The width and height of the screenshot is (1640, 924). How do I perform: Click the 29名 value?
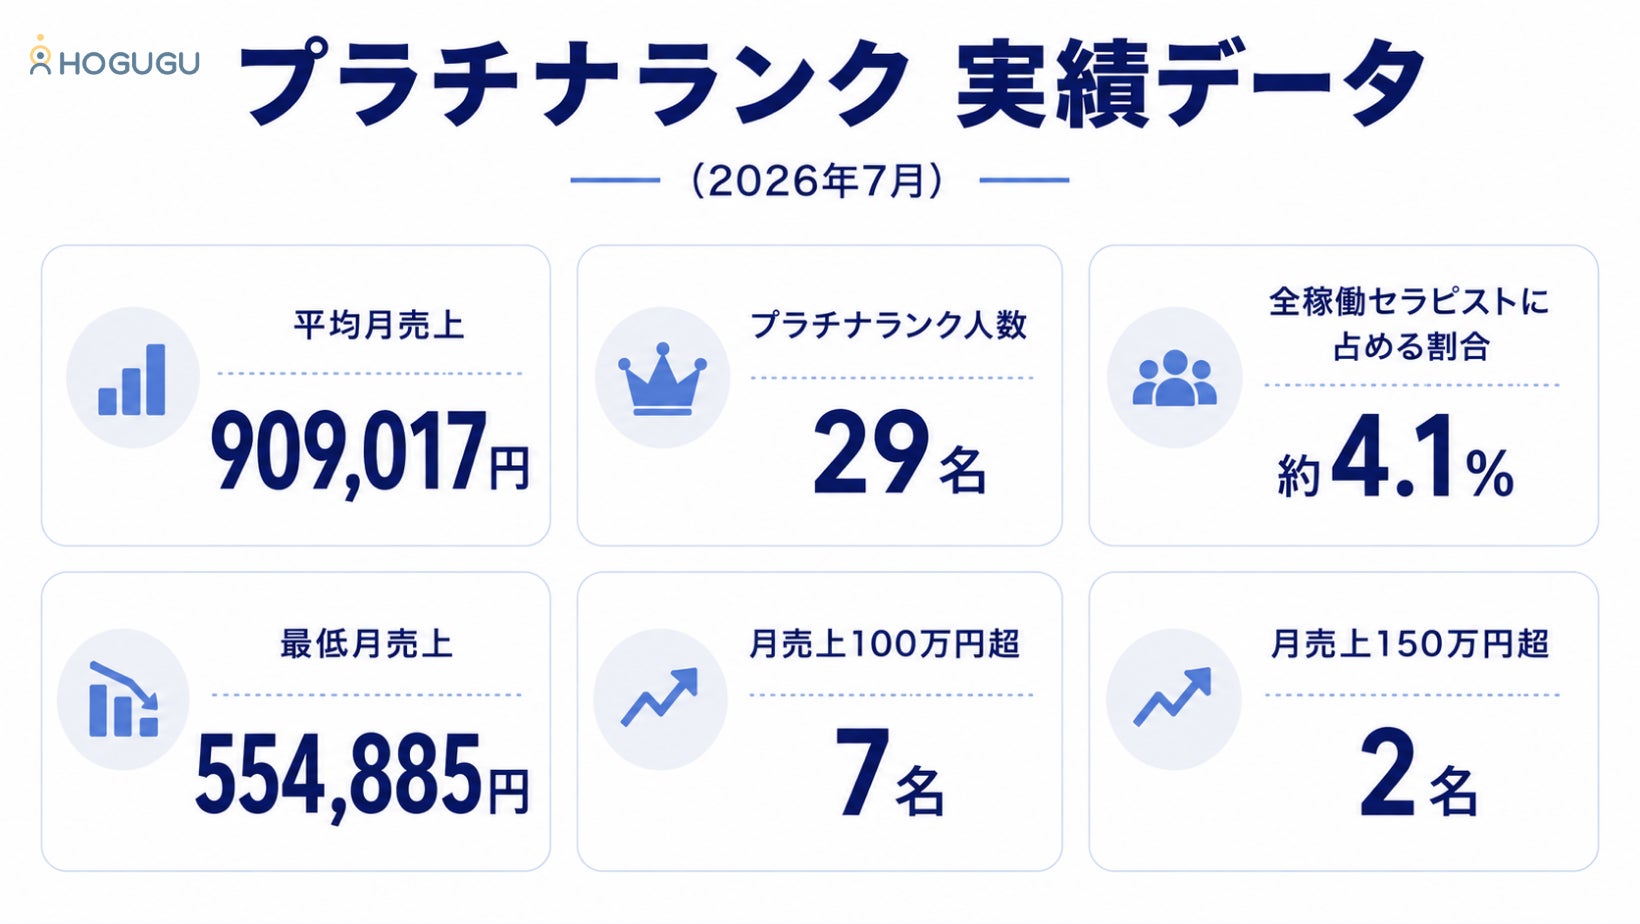(x=900, y=453)
